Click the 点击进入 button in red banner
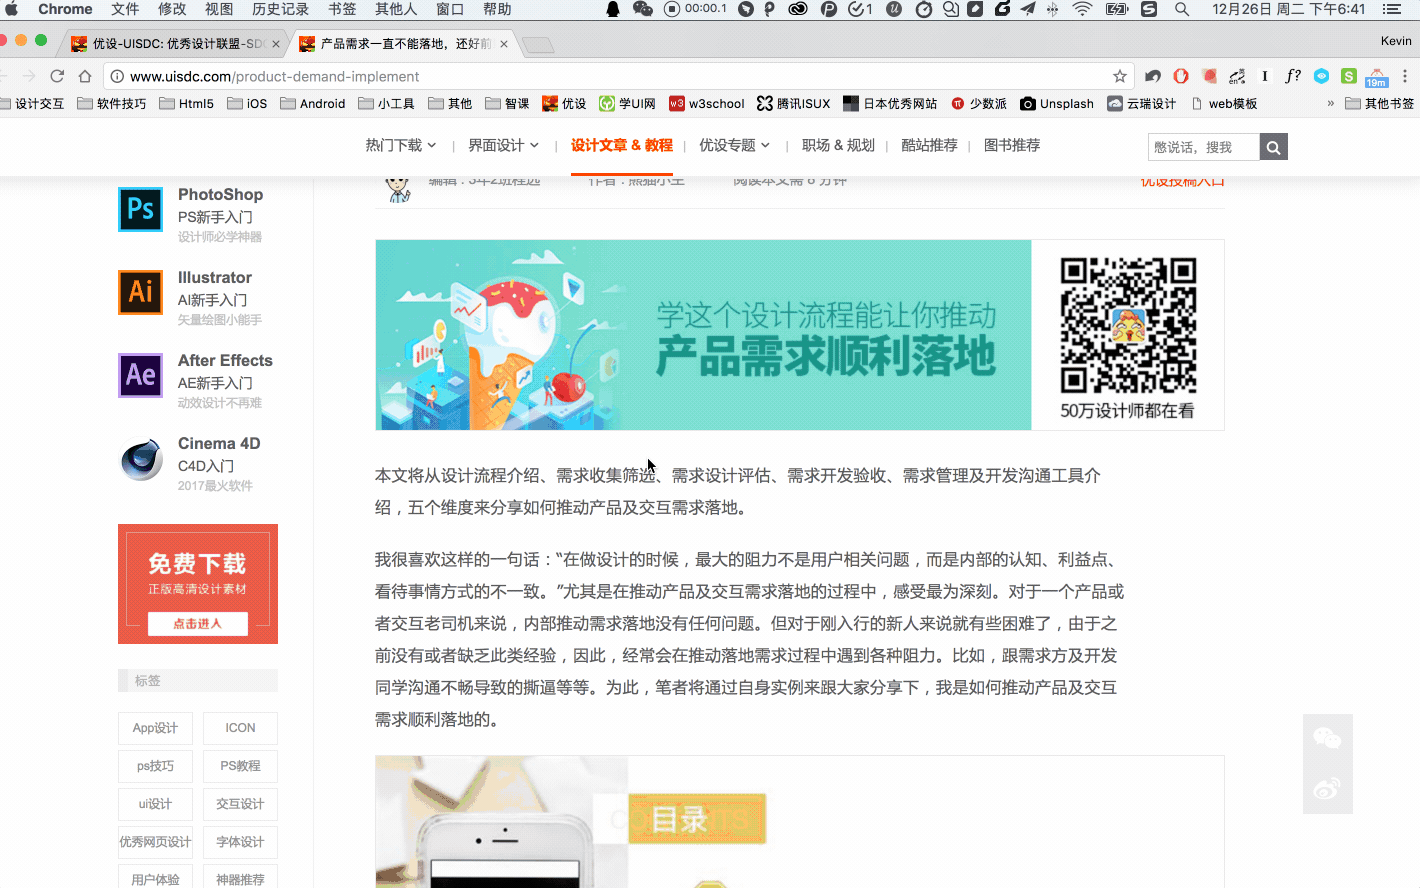The image size is (1420, 888). pos(197,624)
